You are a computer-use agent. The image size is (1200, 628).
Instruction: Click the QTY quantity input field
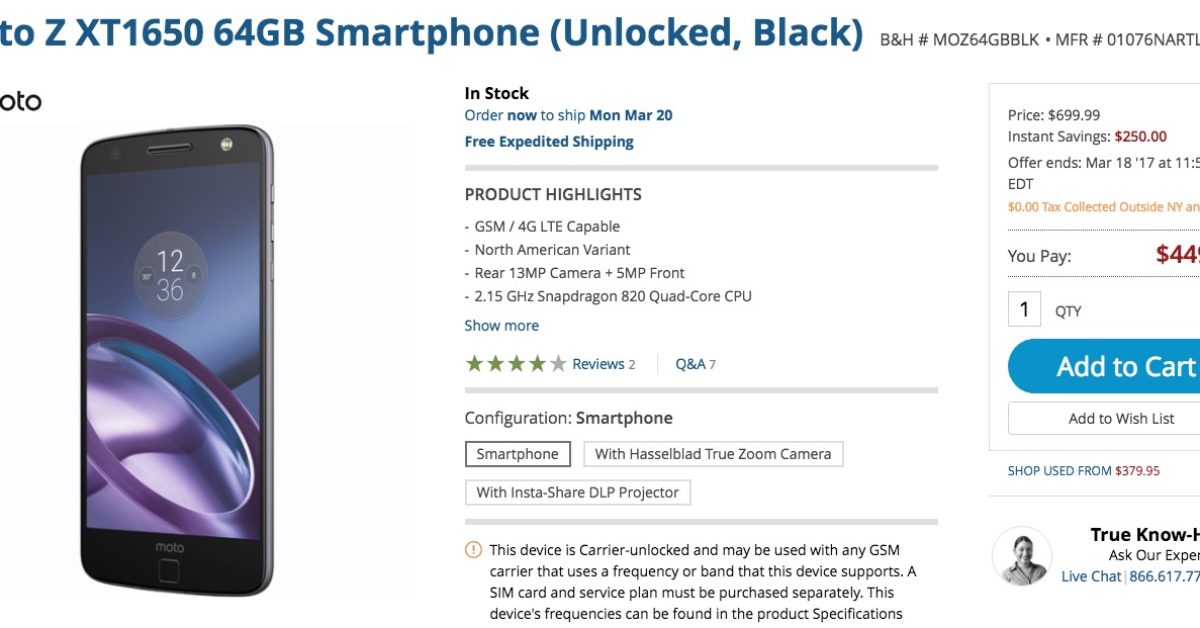point(1024,310)
